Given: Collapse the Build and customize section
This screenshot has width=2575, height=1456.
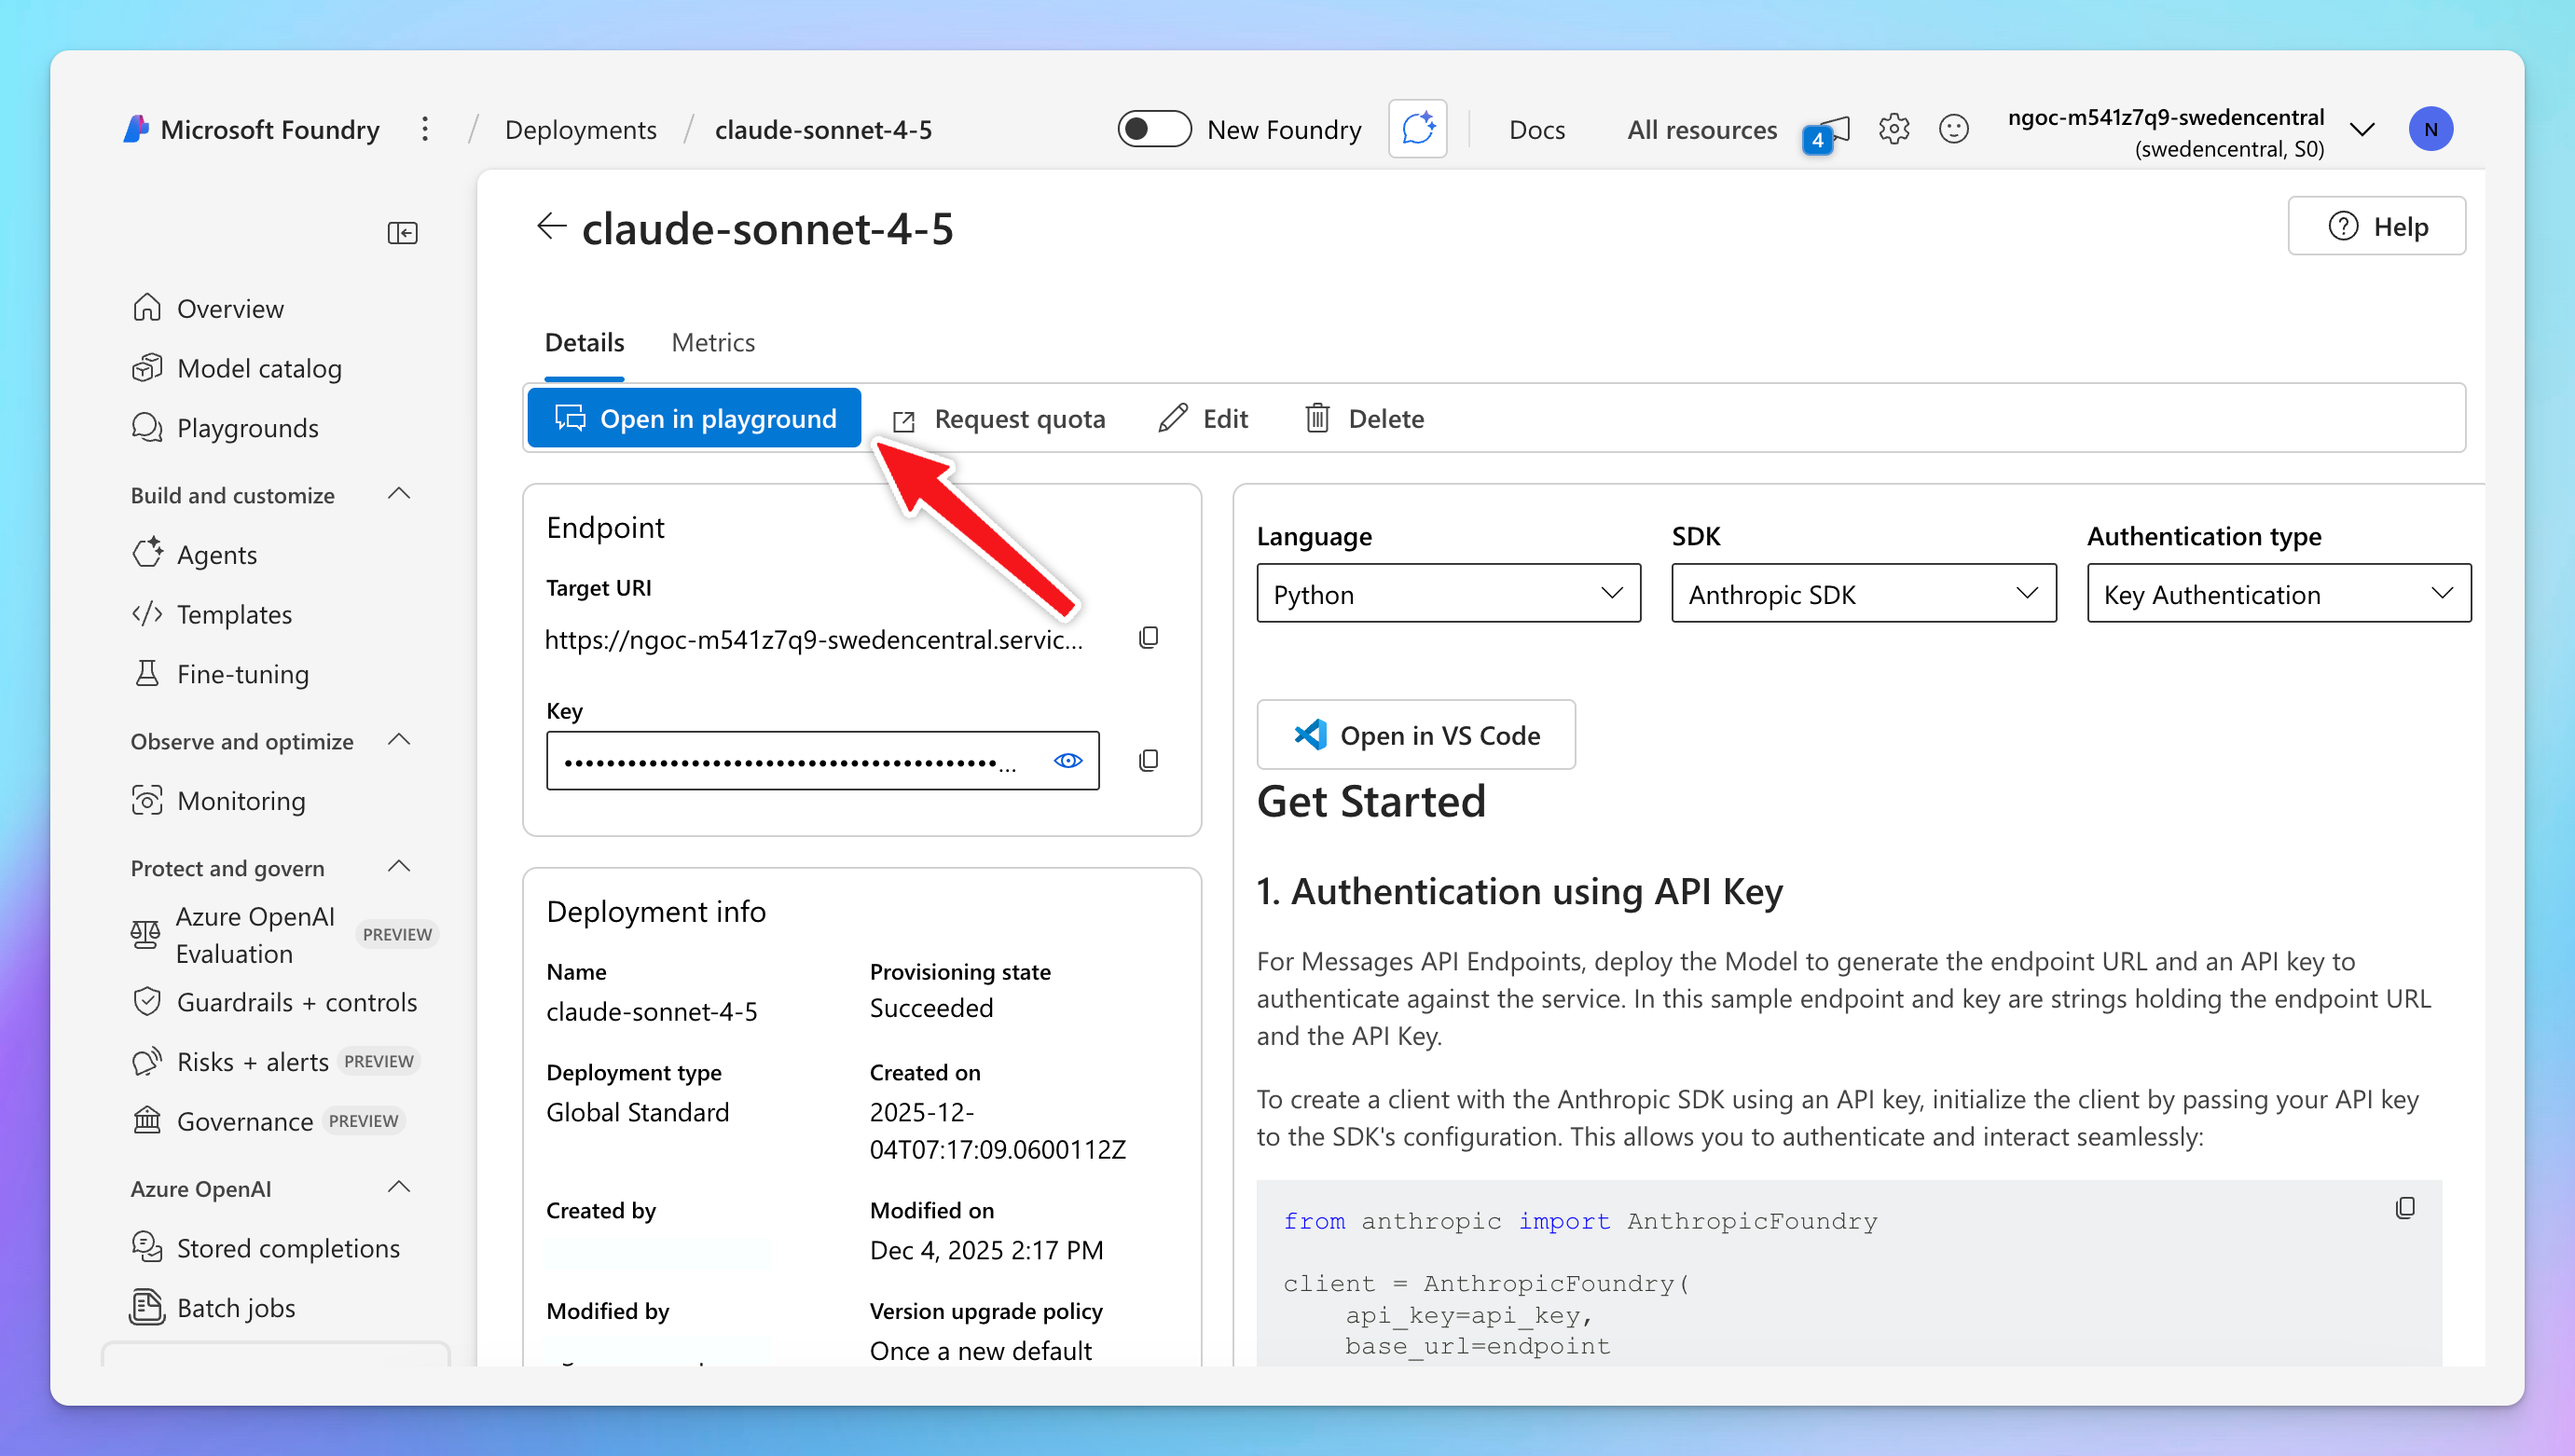Looking at the screenshot, I should pos(399,494).
